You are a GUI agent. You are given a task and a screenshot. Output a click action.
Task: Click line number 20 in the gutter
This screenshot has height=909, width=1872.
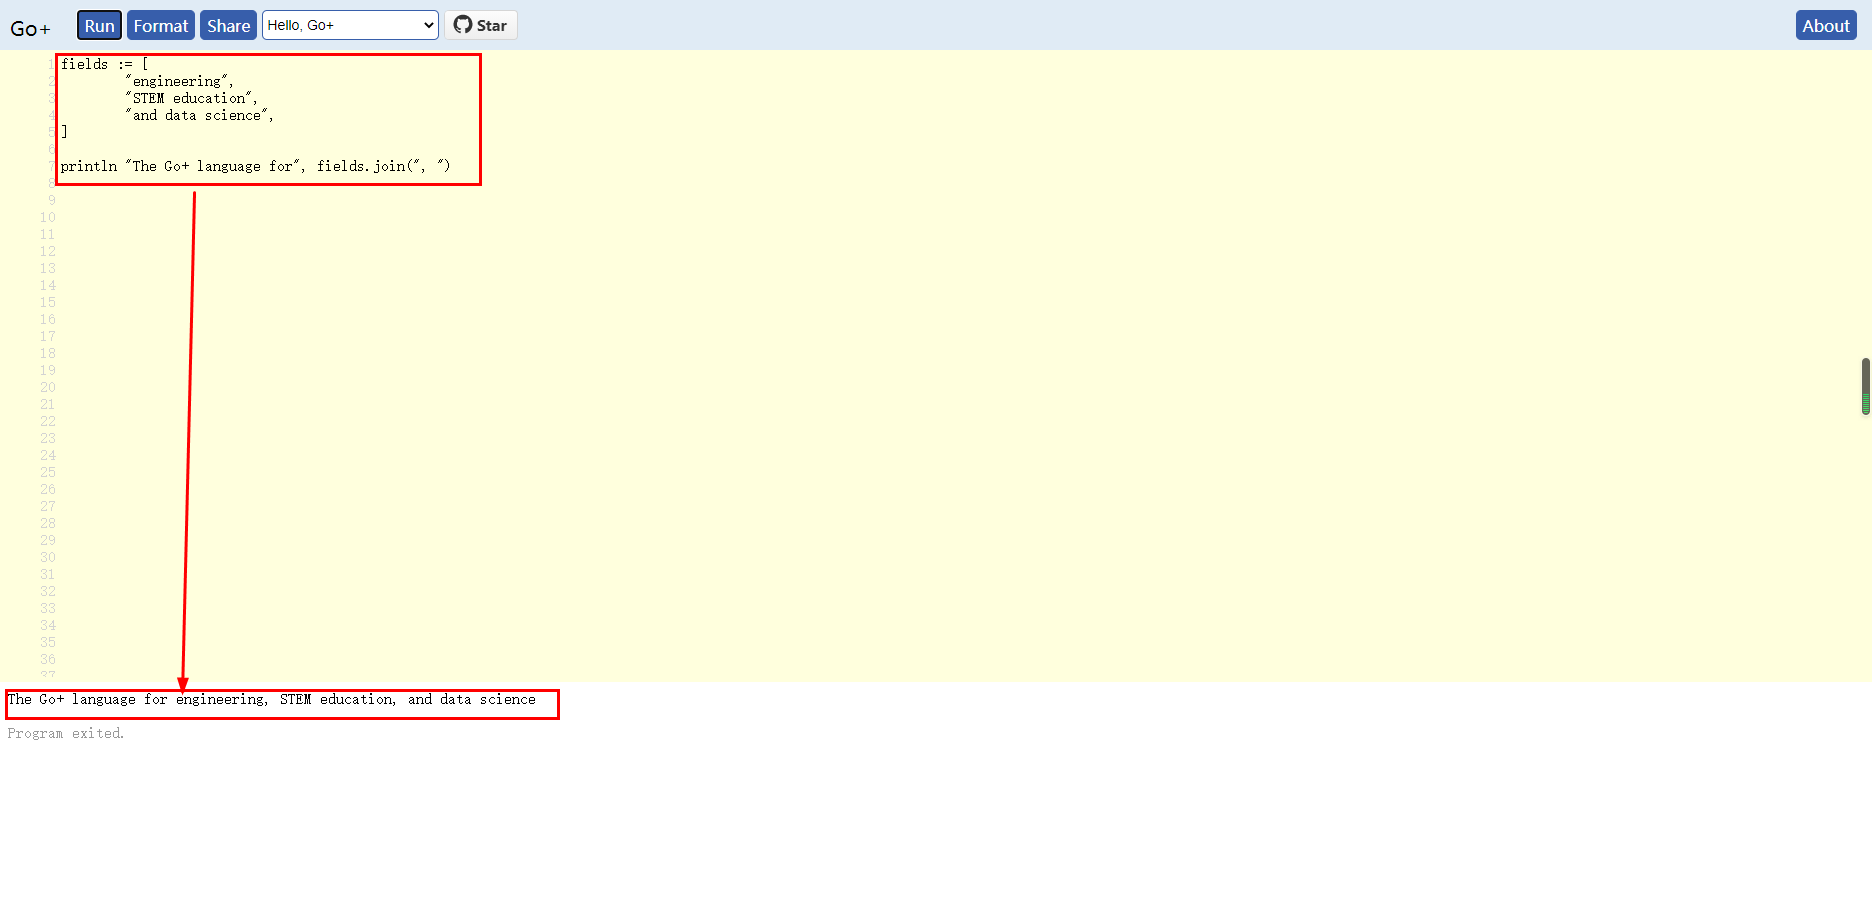coord(47,387)
